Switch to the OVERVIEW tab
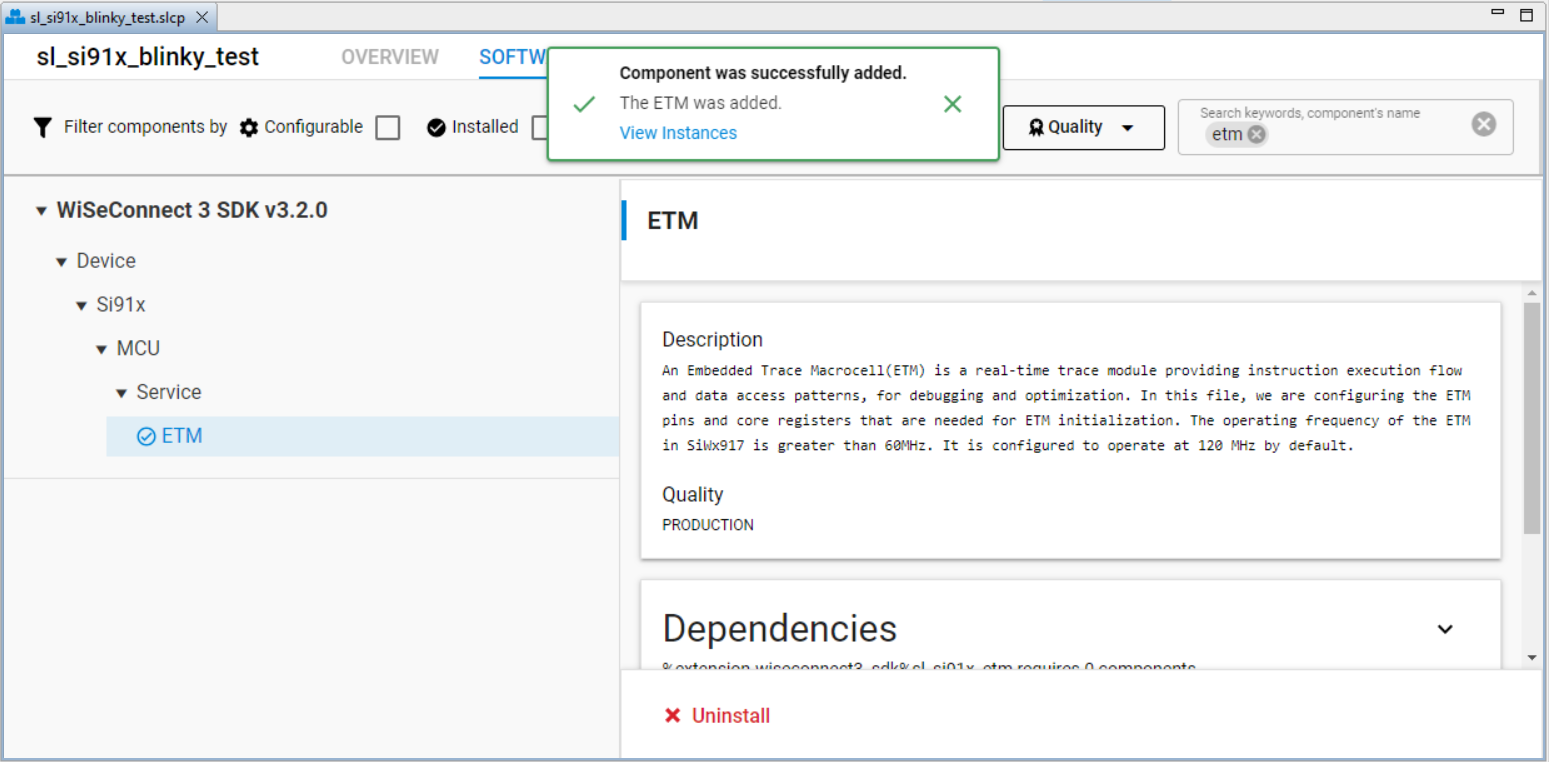The image size is (1549, 762). coord(390,57)
